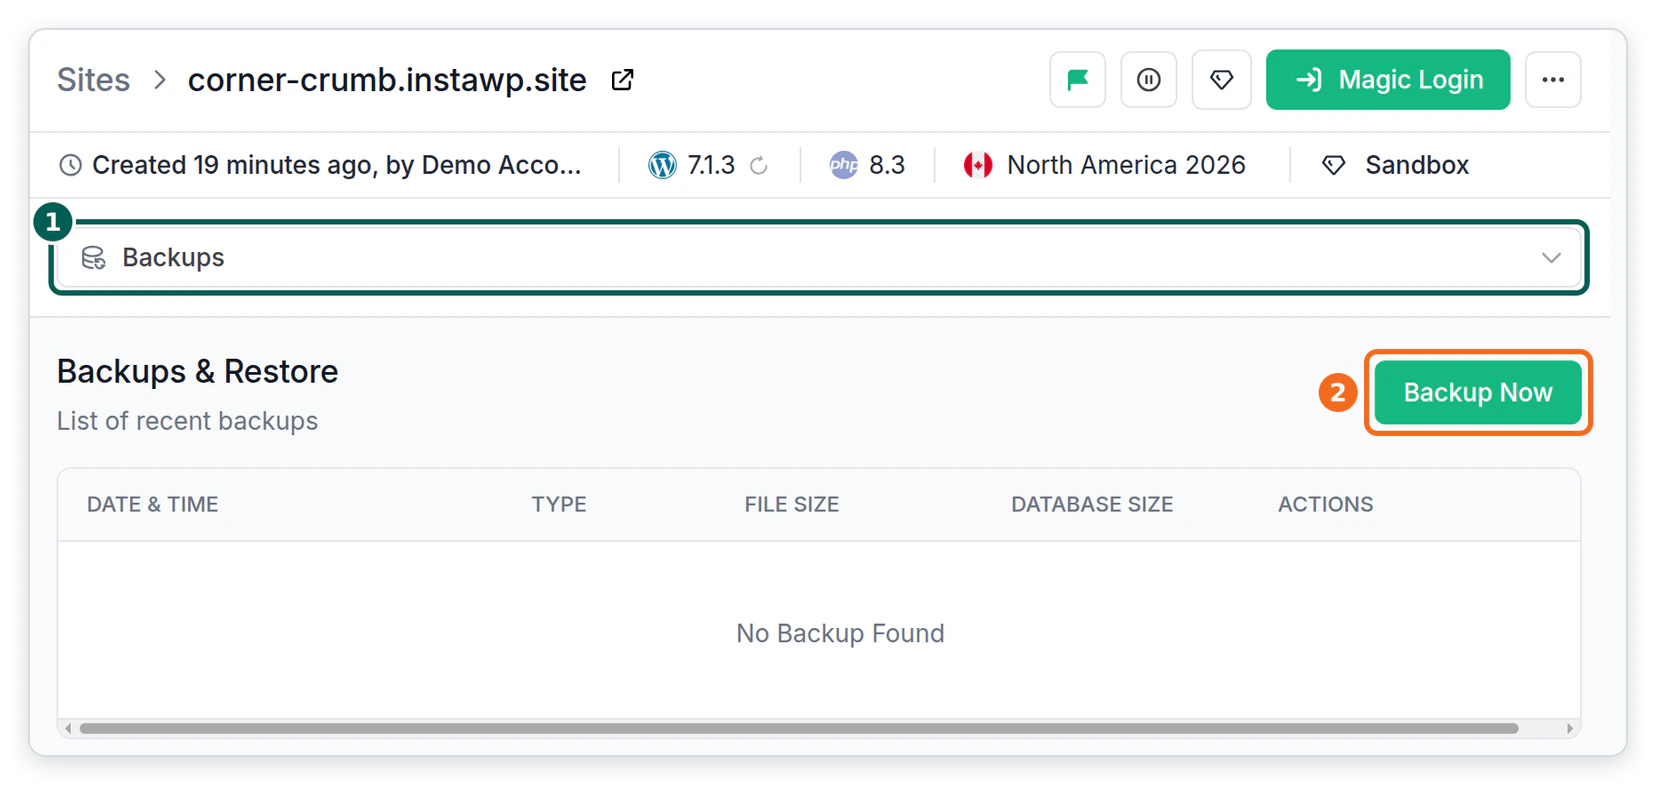The height and width of the screenshot is (785, 1656).
Task: Click the Sandbox label text
Action: click(1417, 165)
